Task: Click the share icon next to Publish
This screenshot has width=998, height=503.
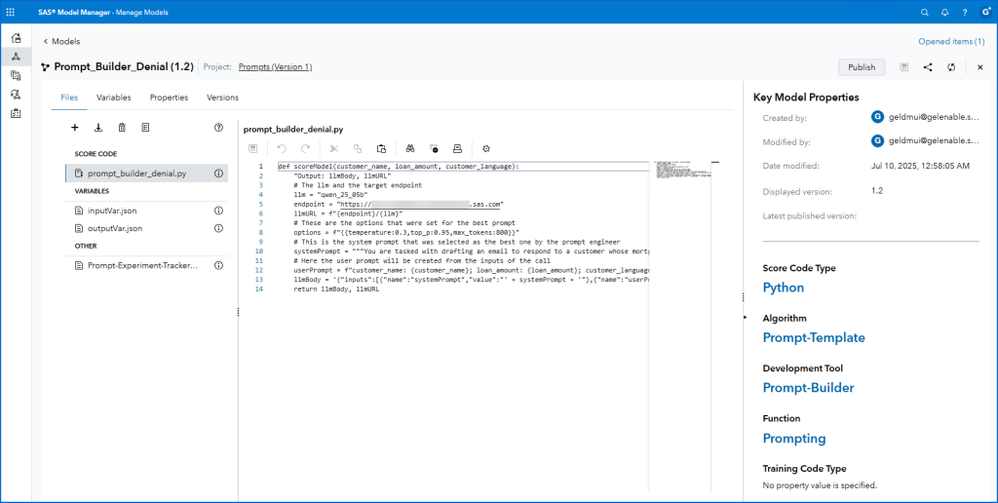Action: point(928,67)
